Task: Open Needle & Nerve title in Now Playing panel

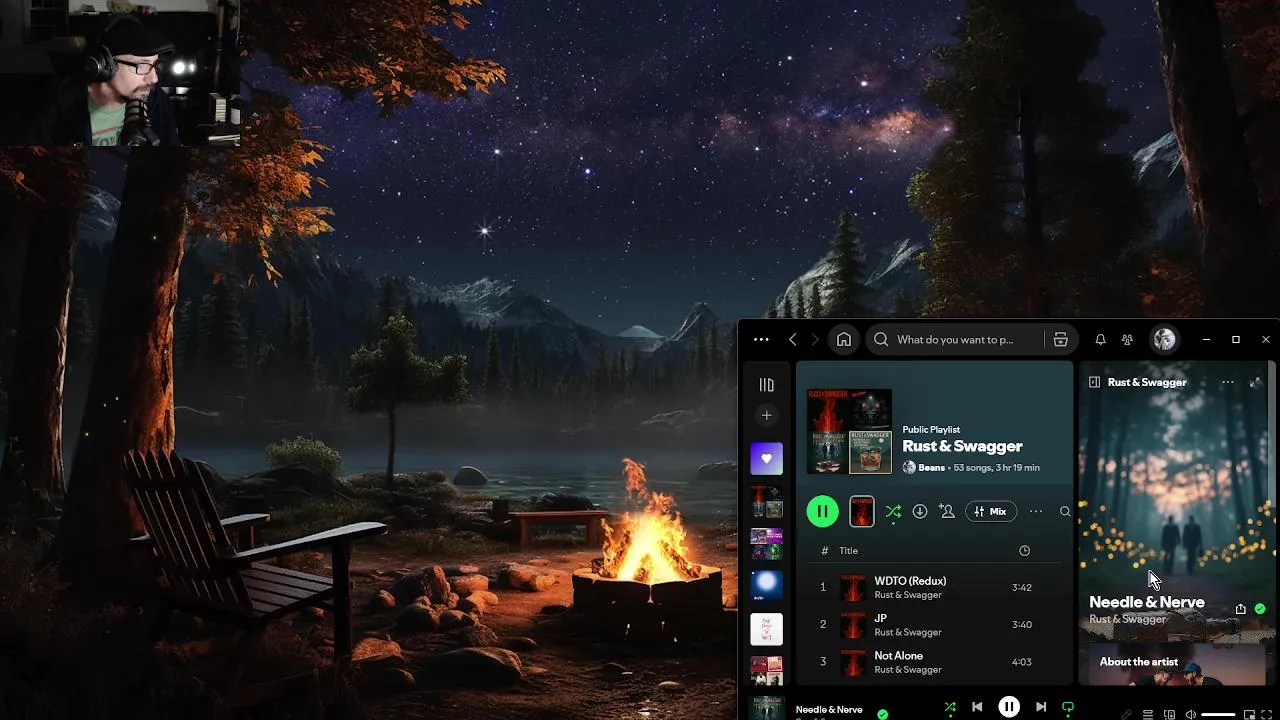Action: 1147,602
